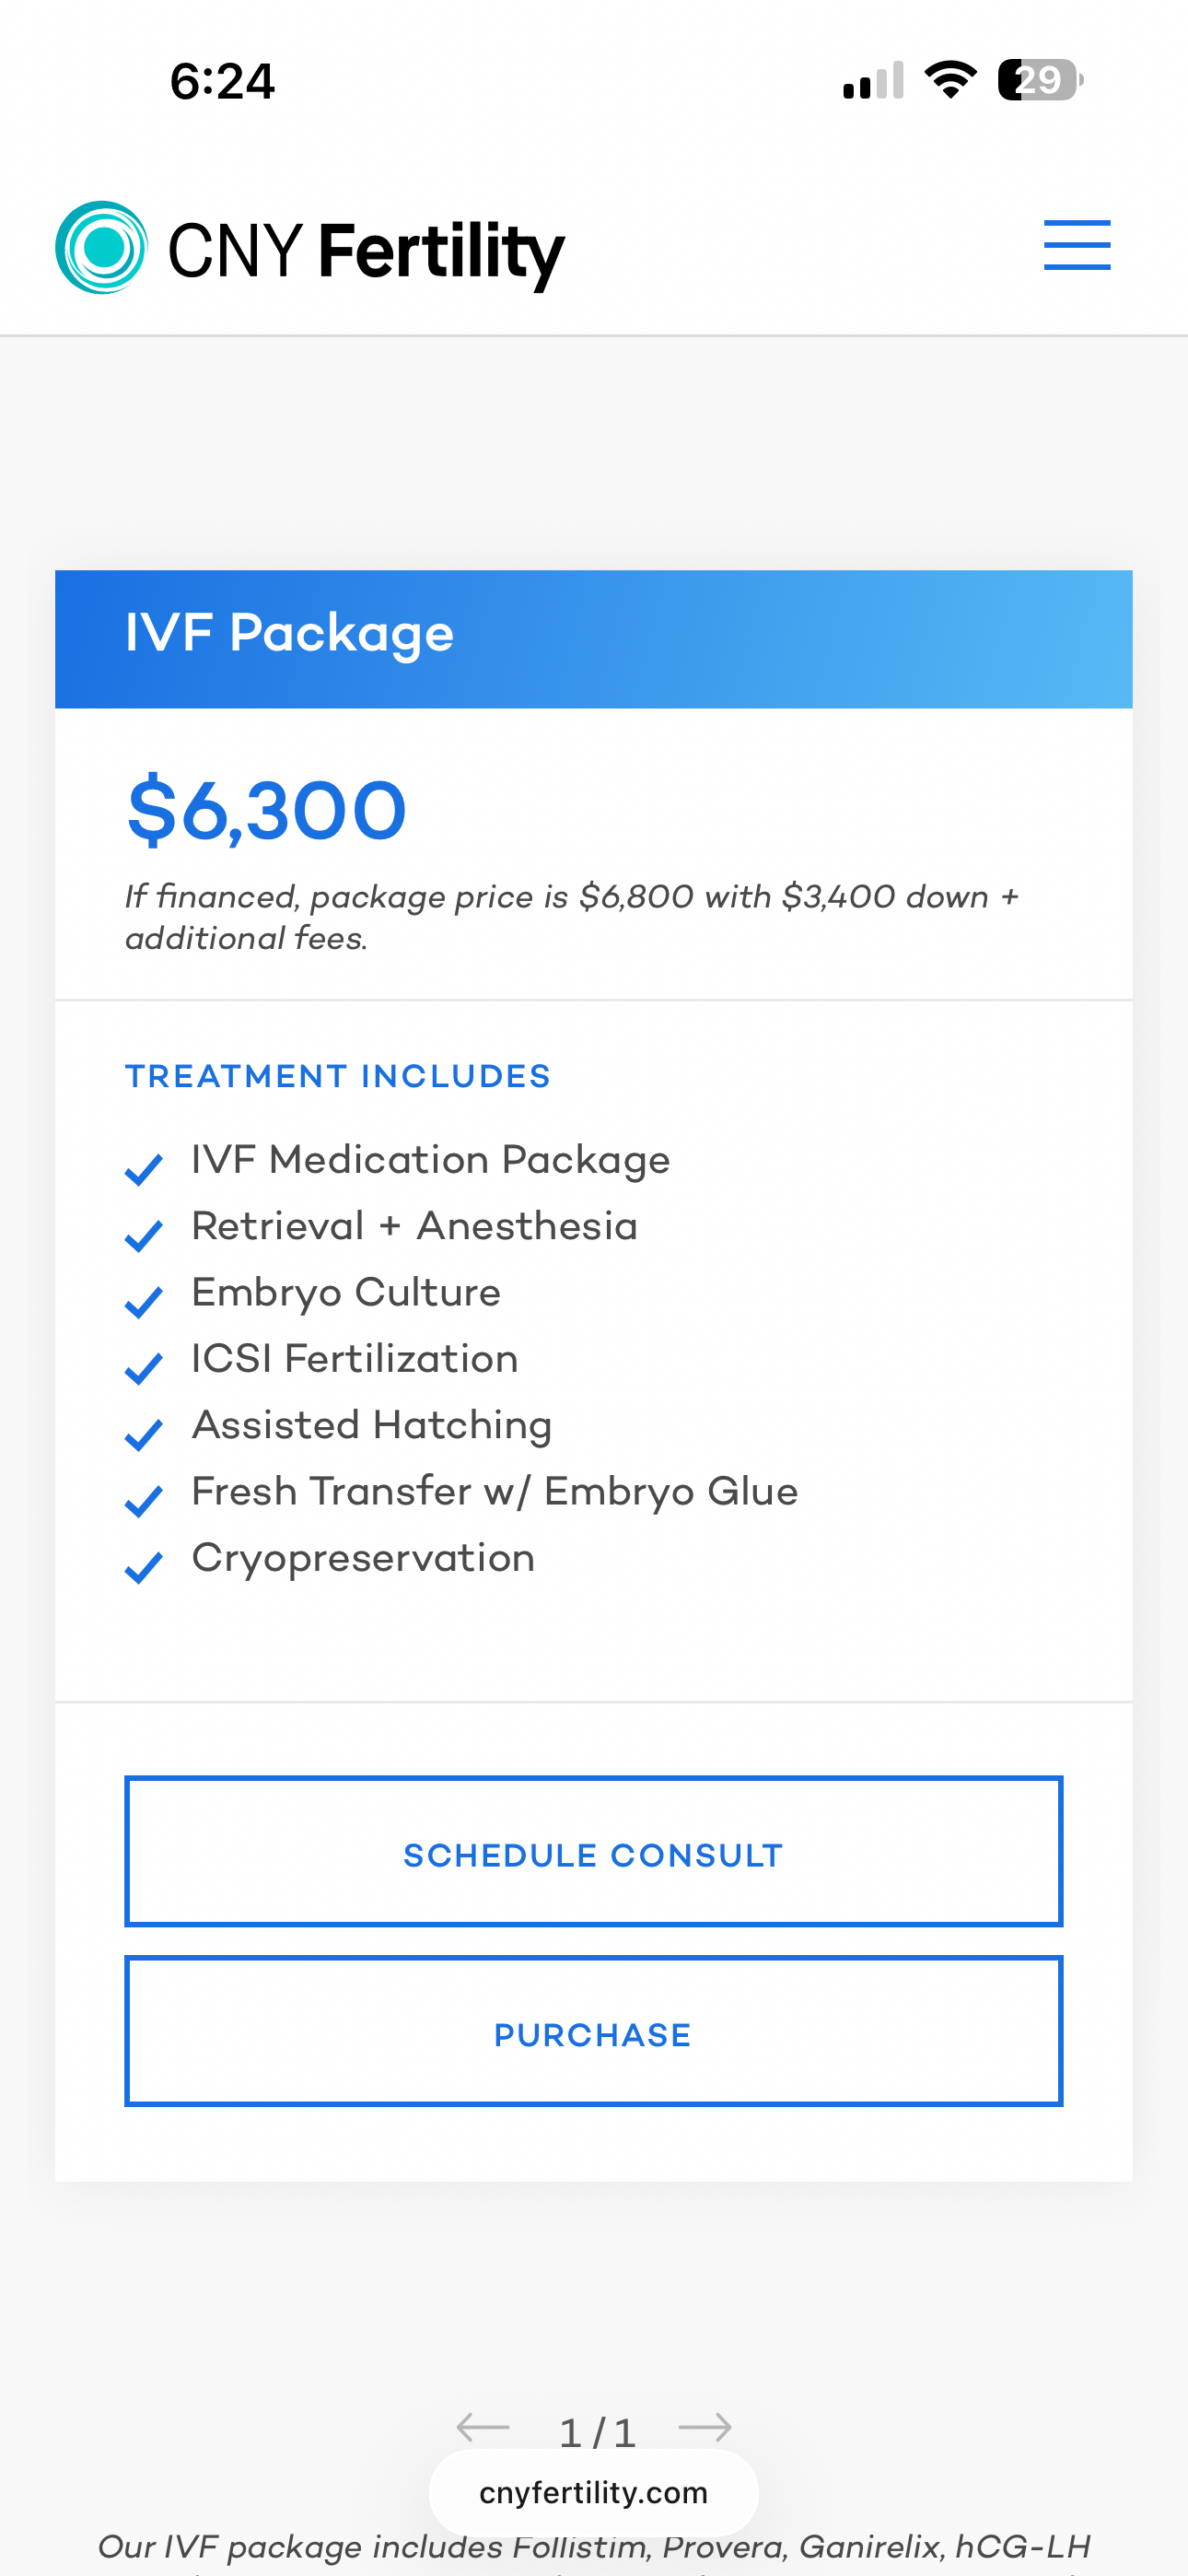Tap the 1/1 slide counter
Screen dimensions: 1188x2576
click(x=597, y=2432)
